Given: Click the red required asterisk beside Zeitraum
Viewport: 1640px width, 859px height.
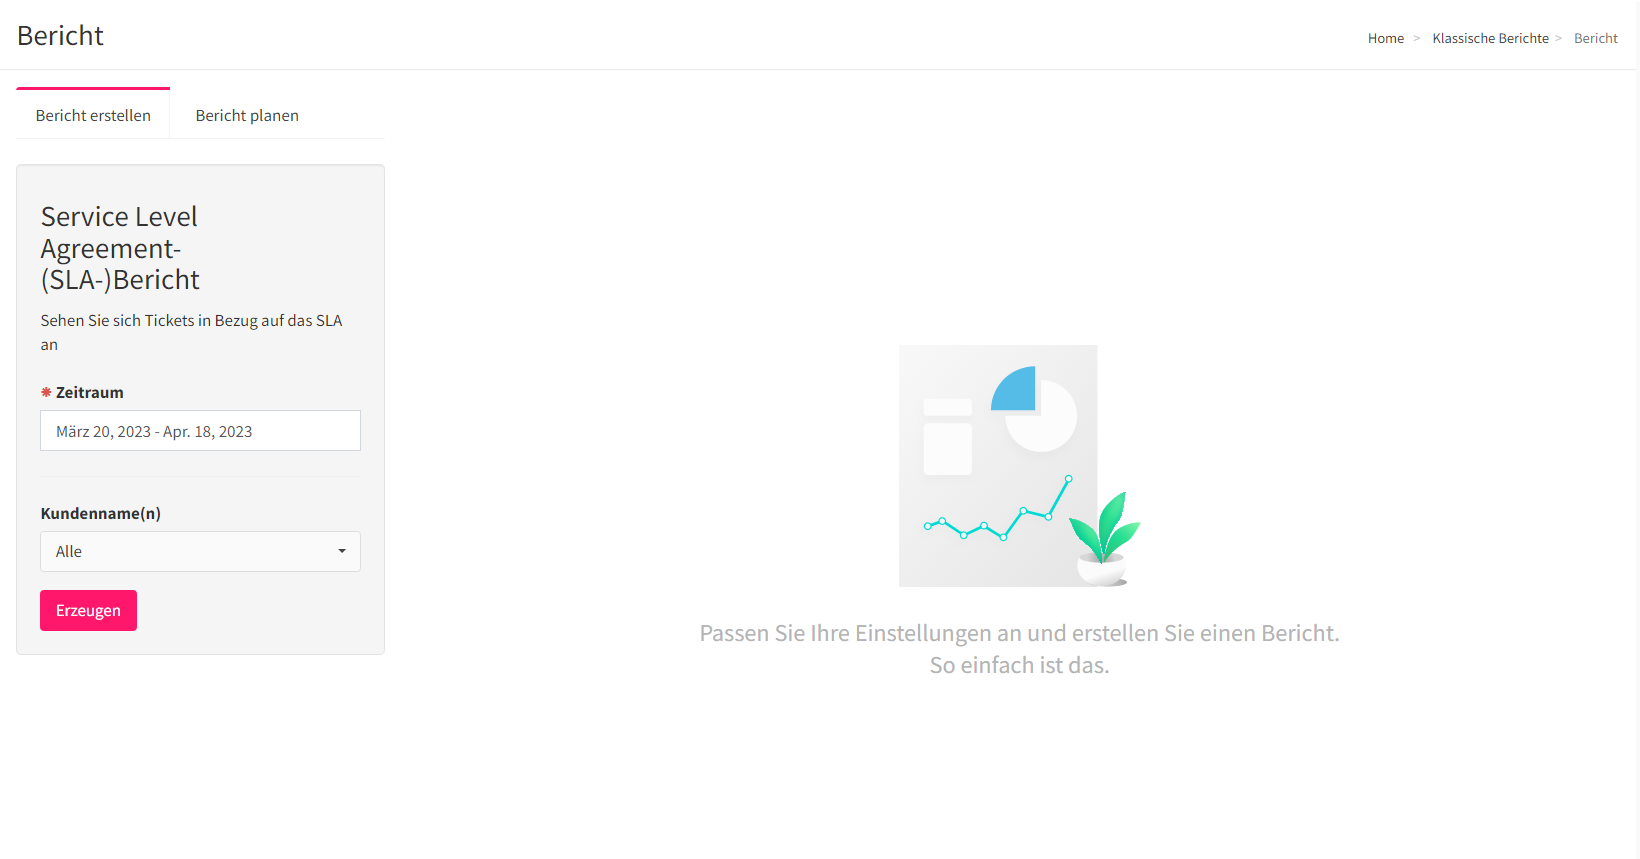Looking at the screenshot, I should tap(46, 392).
